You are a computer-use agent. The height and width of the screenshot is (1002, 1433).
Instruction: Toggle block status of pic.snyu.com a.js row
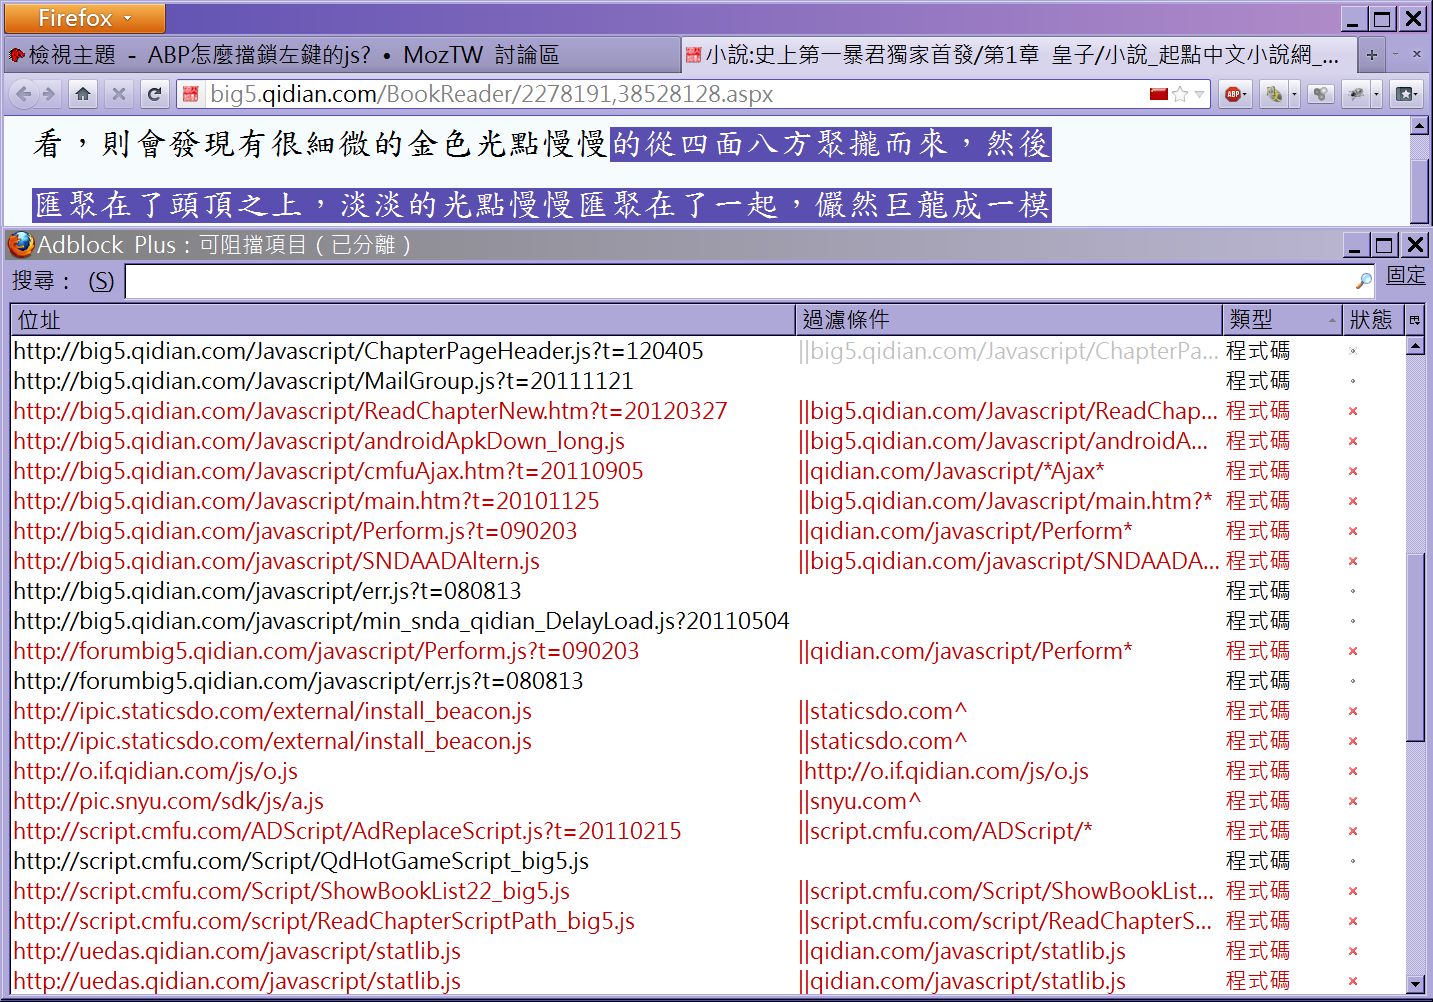click(x=1353, y=801)
